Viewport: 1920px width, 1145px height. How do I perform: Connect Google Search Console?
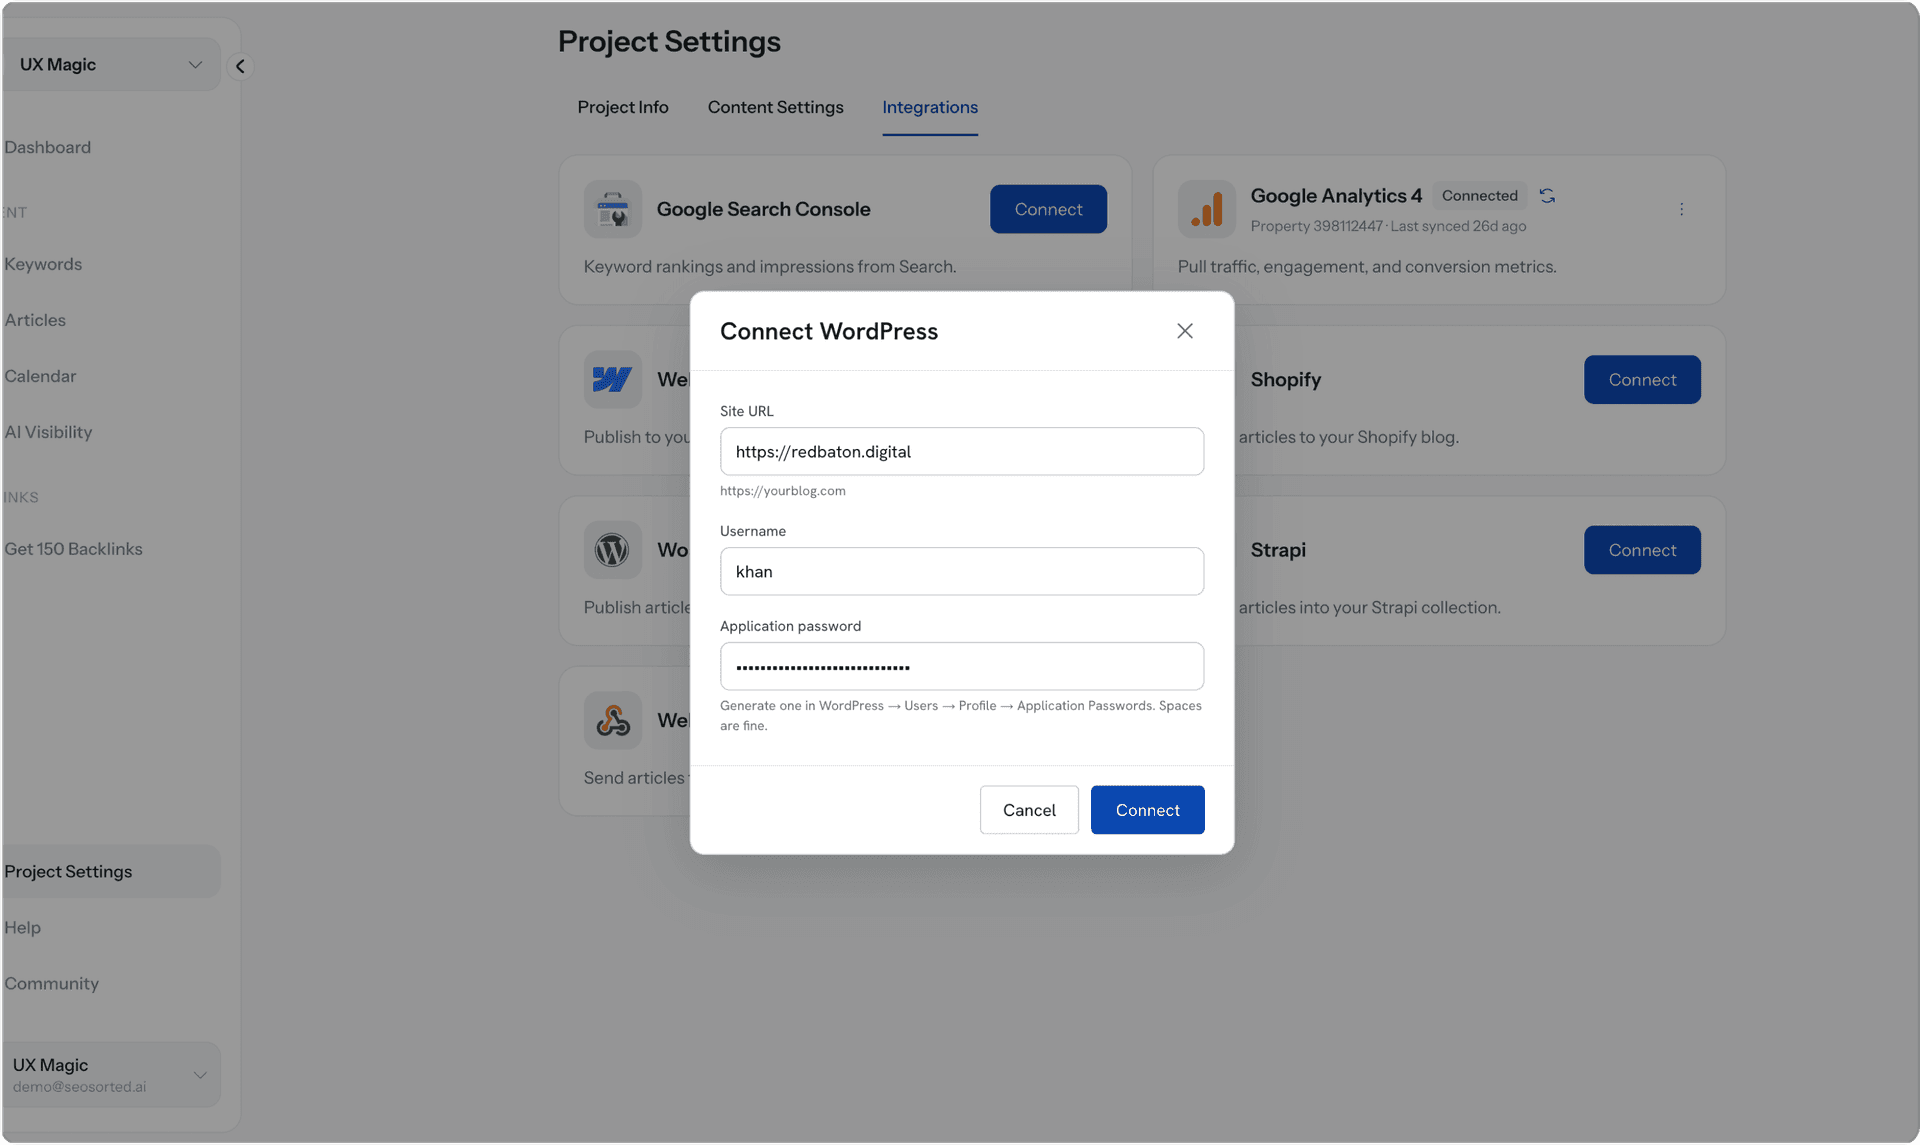point(1048,209)
